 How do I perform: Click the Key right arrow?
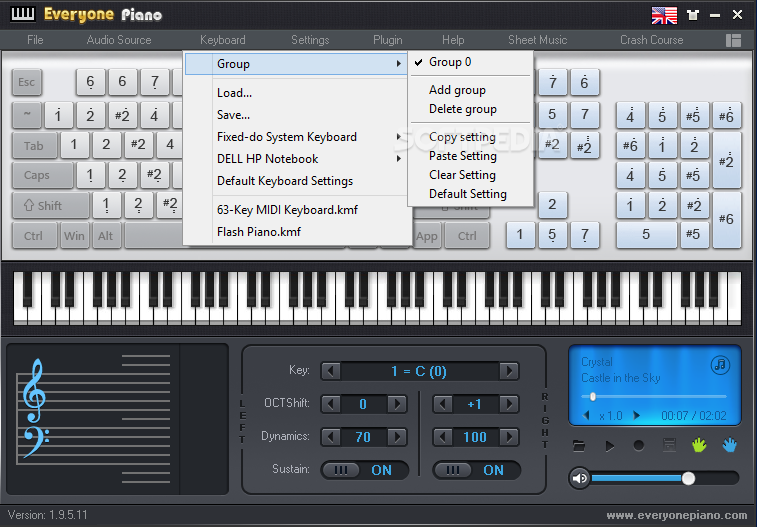509,372
